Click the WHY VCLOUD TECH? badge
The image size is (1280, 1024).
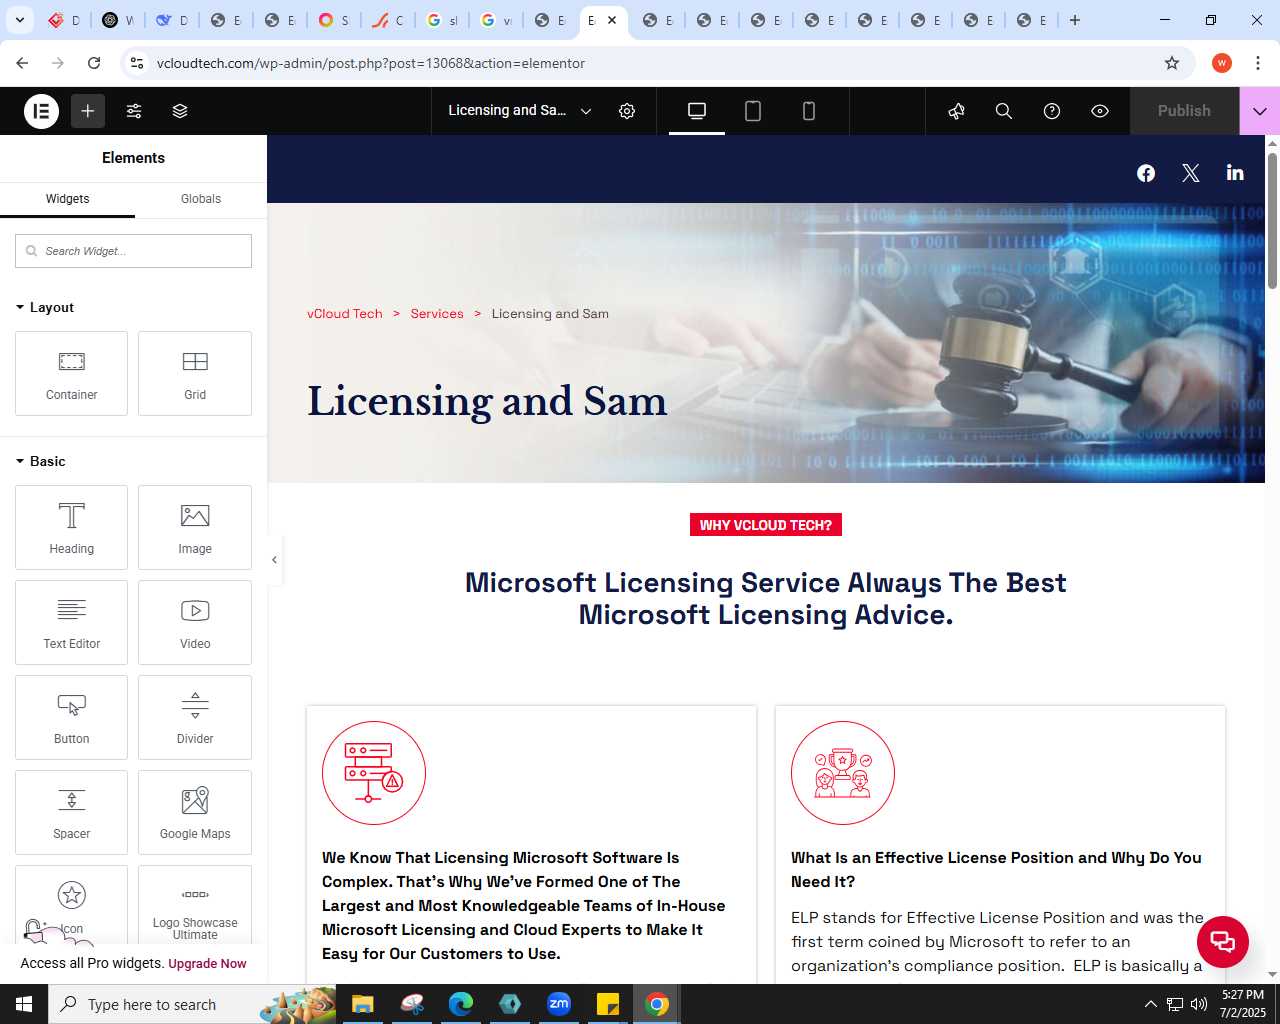pos(766,525)
